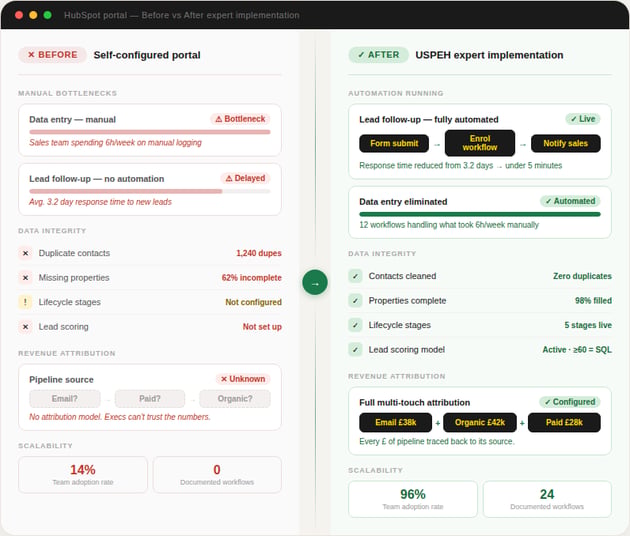Click the green AFTER badge
Screen dimensions: 630x536
coord(378,55)
